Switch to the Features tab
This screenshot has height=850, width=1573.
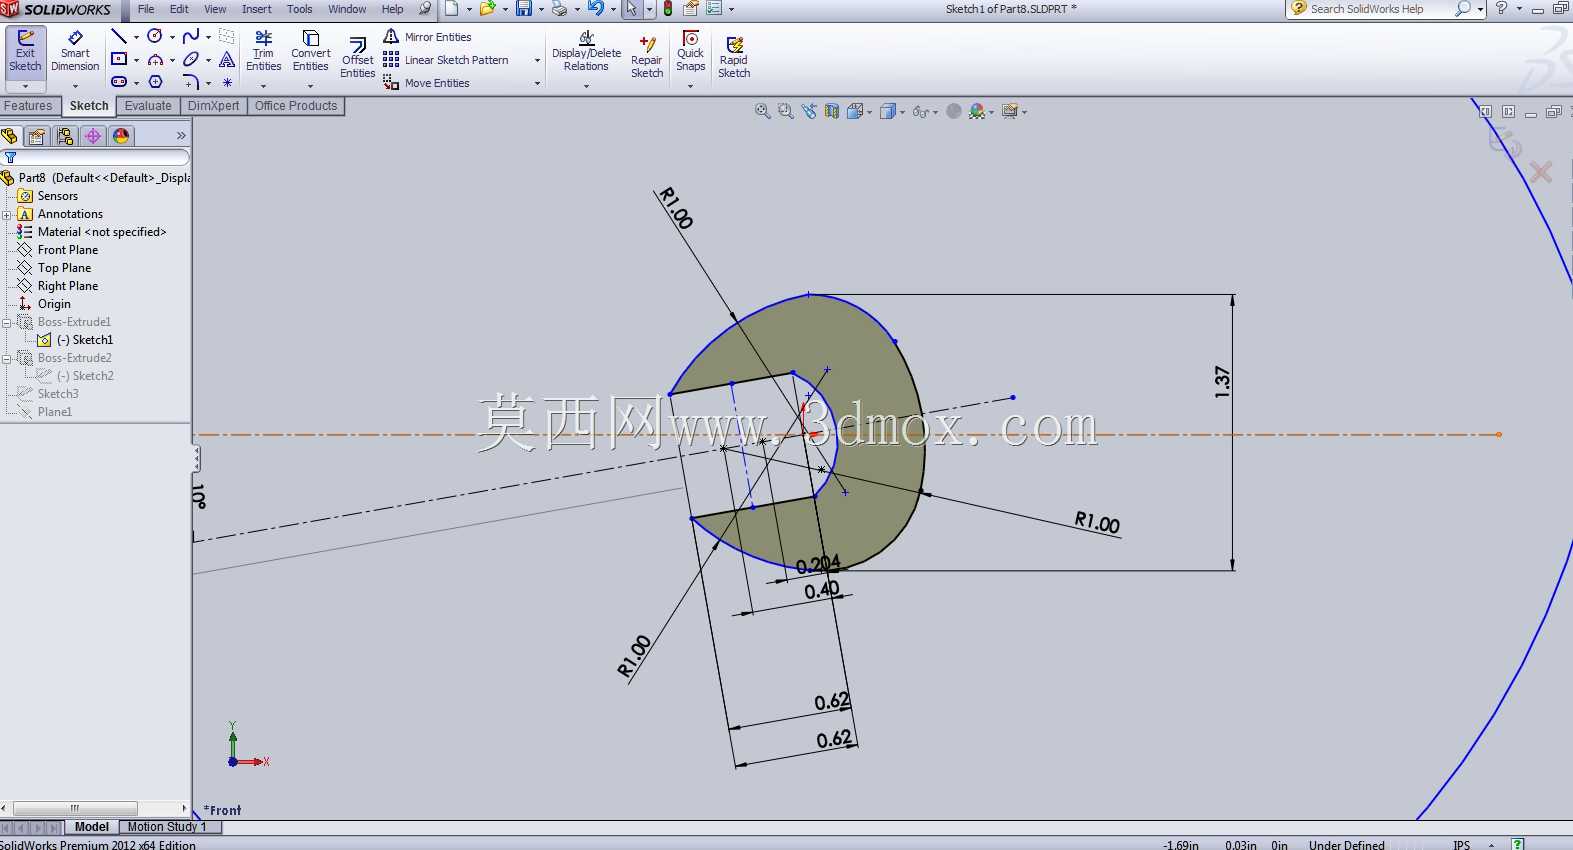click(28, 106)
